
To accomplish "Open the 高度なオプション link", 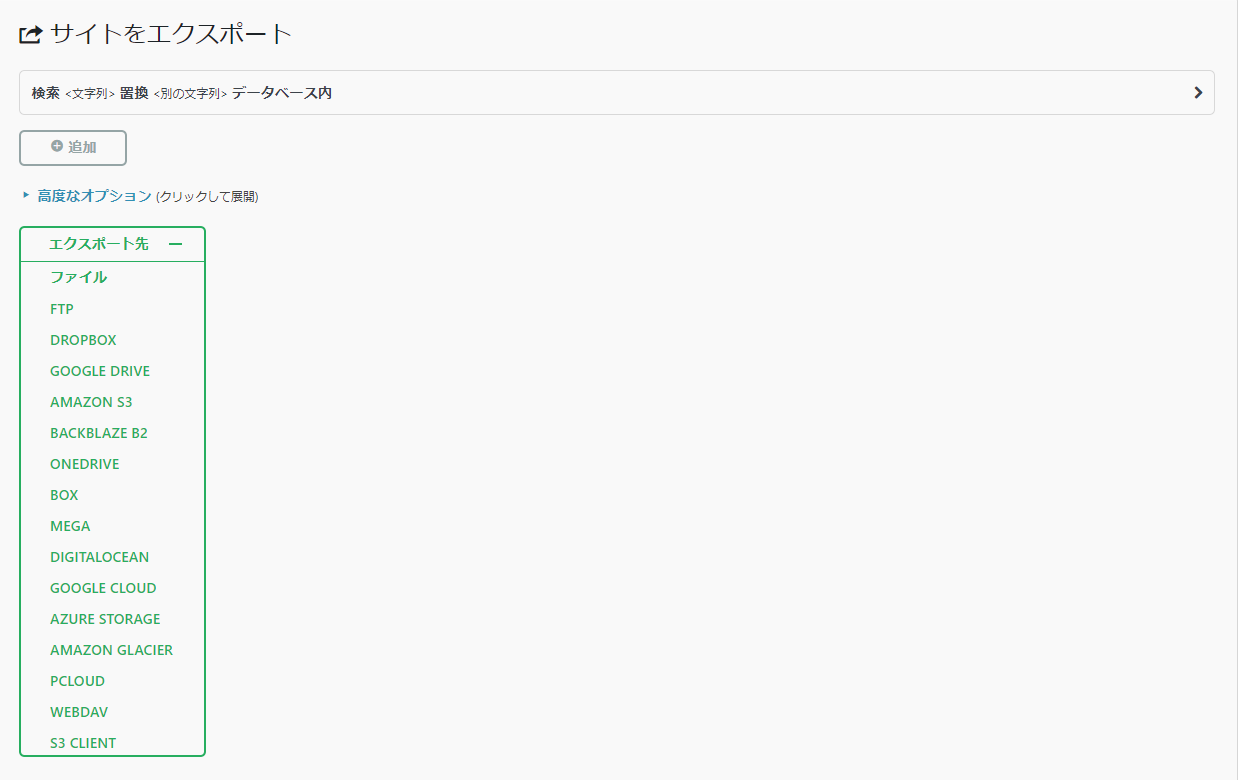I will tap(94, 196).
